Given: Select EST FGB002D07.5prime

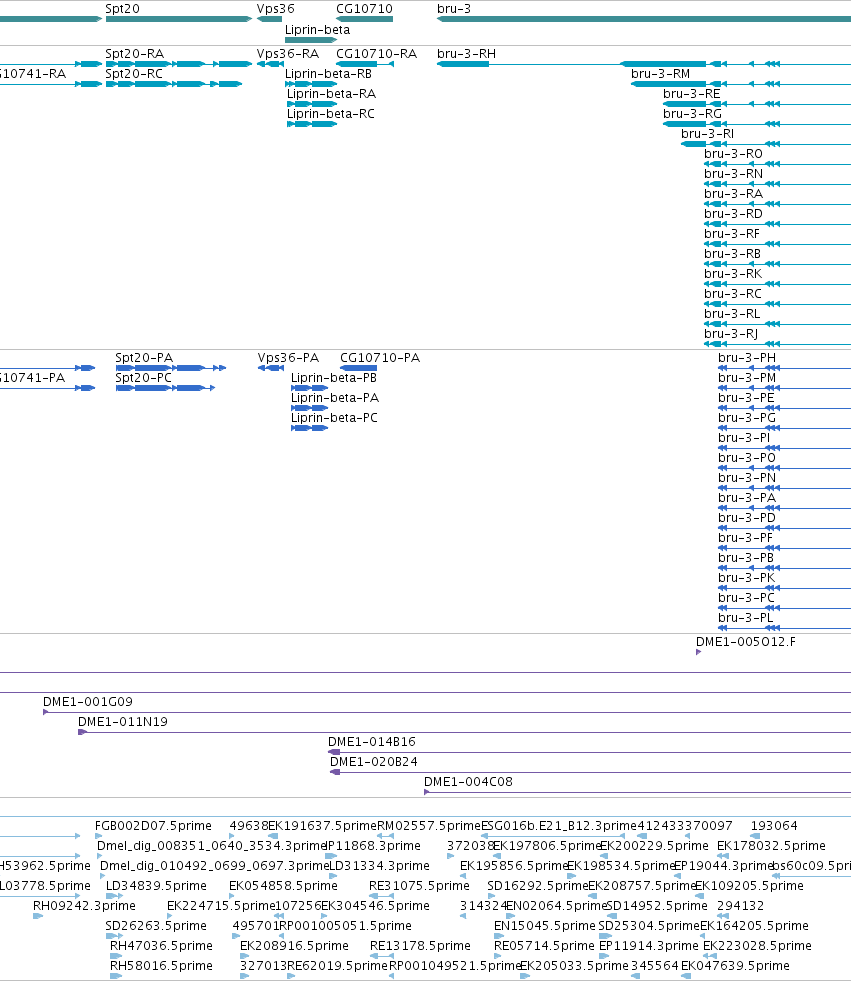Looking at the screenshot, I should [153, 826].
